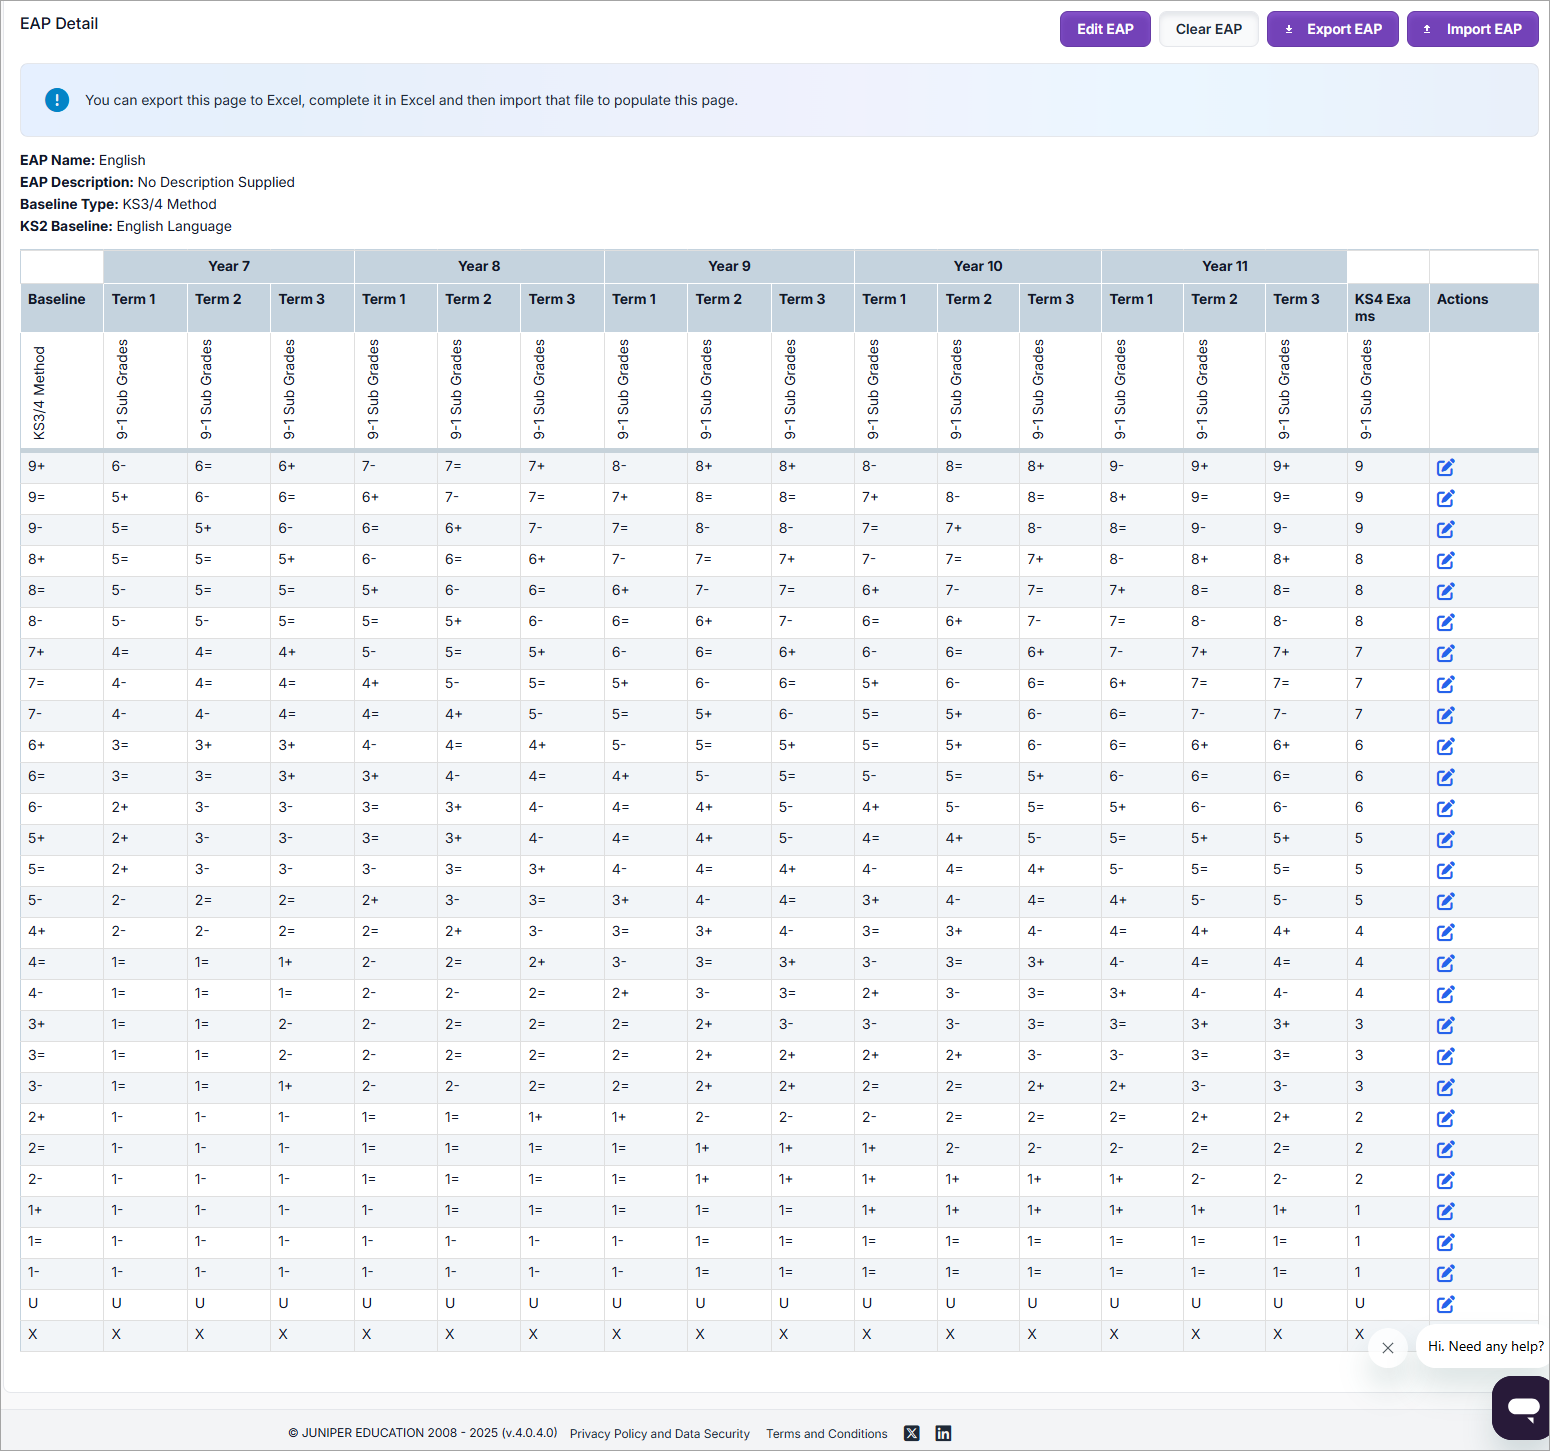This screenshot has height=1451, width=1550.
Task: Click the Edit EAP button
Action: pos(1104,29)
